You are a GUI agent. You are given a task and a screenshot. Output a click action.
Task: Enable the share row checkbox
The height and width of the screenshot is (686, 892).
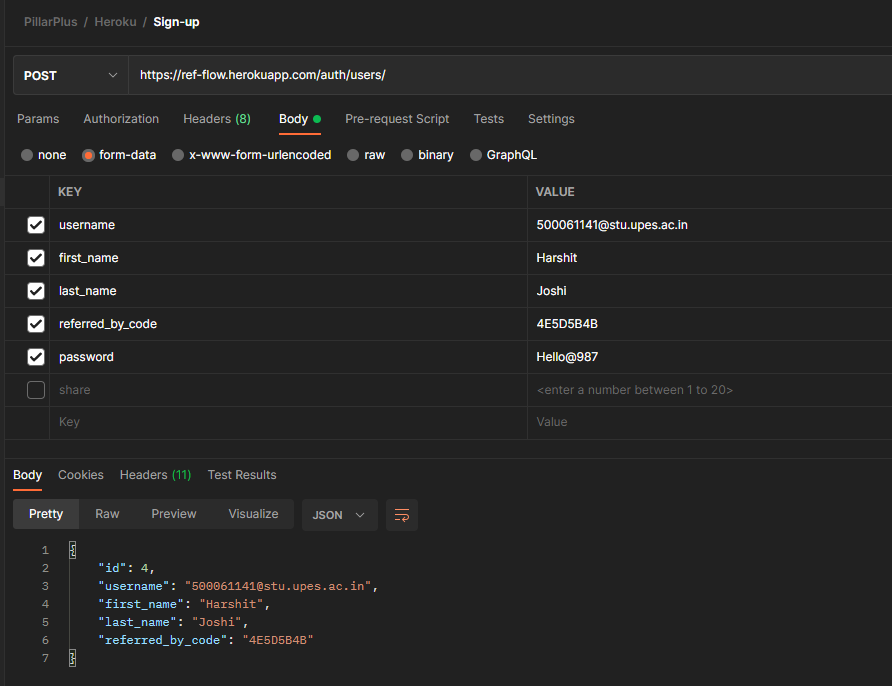pyautogui.click(x=36, y=390)
